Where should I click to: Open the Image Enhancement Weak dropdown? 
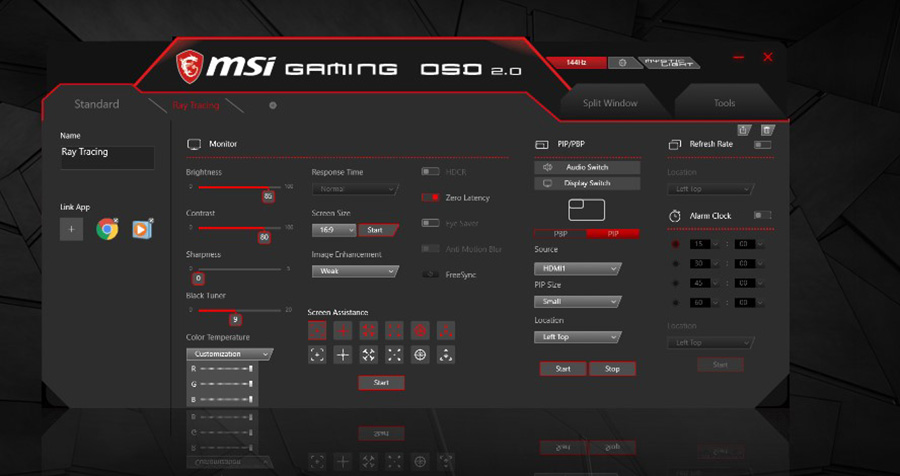coord(355,271)
